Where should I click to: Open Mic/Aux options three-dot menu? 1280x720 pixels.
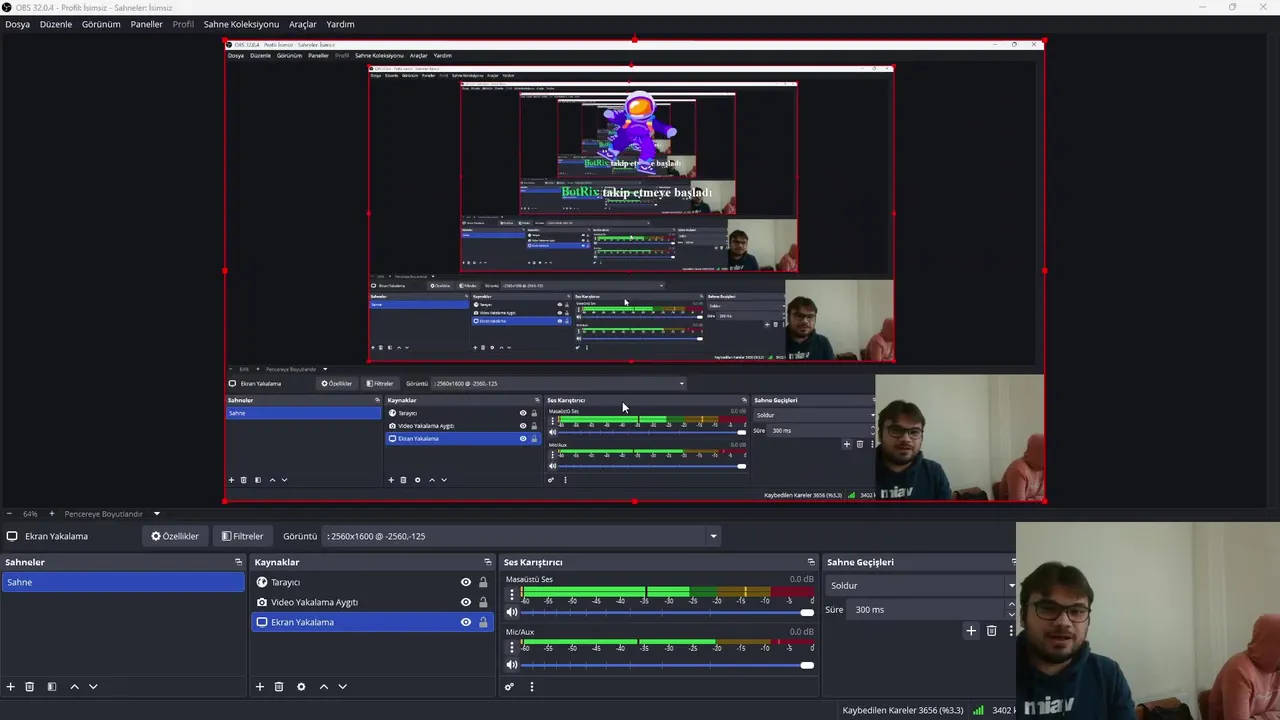[x=512, y=647]
